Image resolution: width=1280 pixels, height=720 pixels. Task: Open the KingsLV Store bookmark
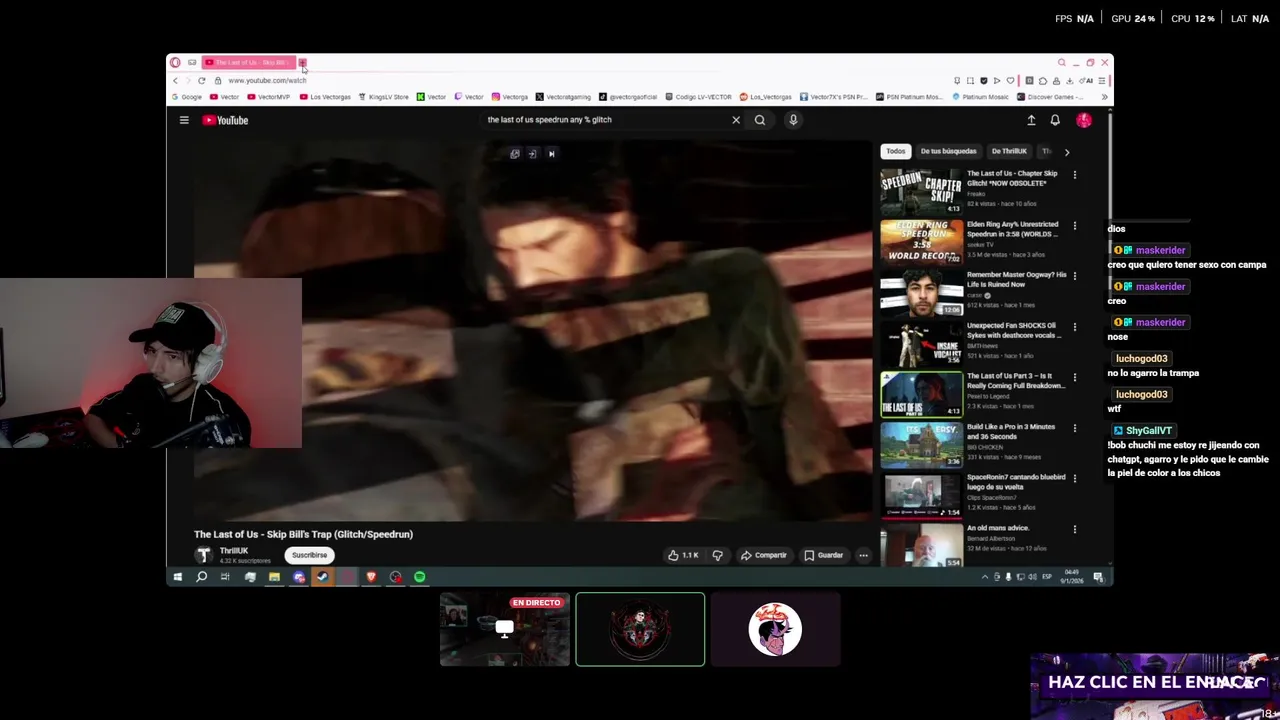(384, 97)
